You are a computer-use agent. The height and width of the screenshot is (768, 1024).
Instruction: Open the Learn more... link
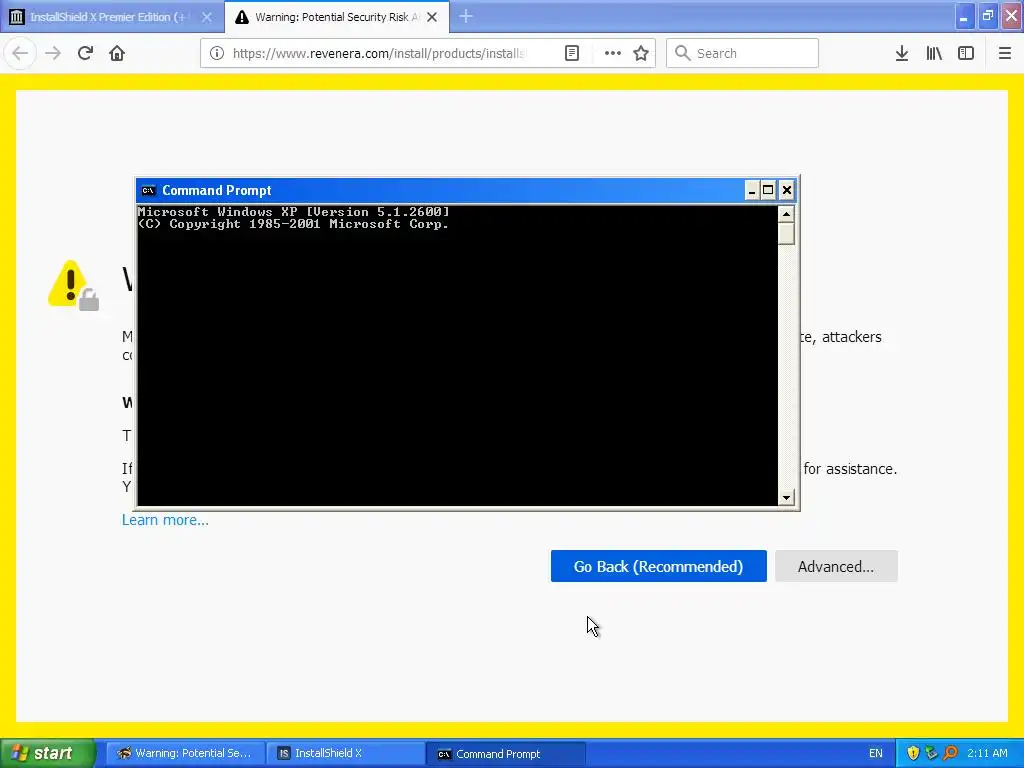[x=165, y=520]
